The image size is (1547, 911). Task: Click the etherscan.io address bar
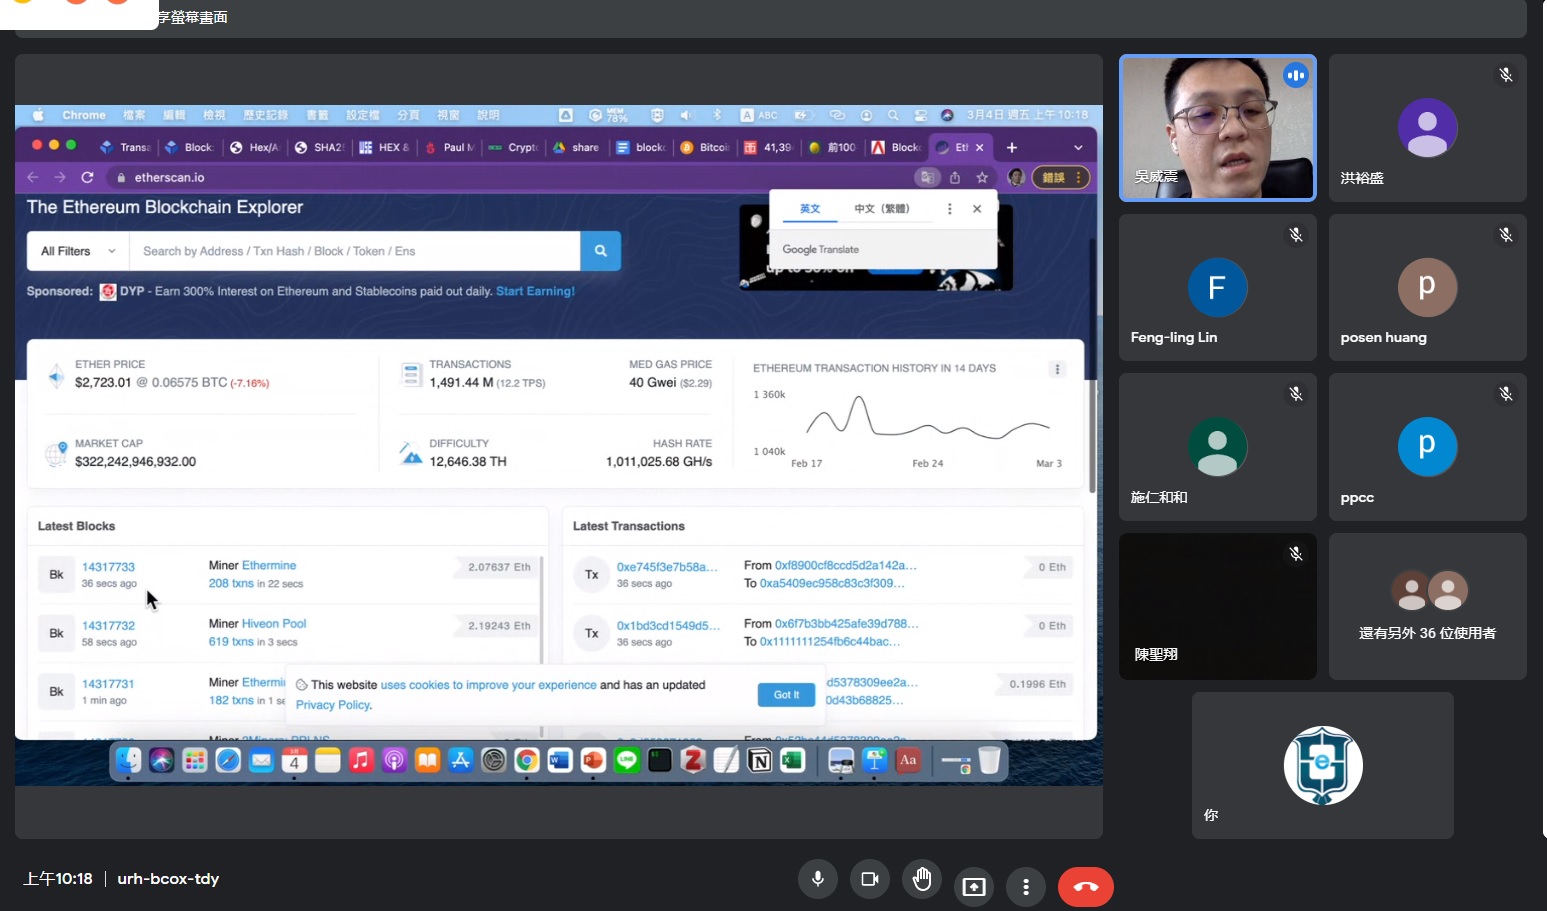click(x=505, y=177)
